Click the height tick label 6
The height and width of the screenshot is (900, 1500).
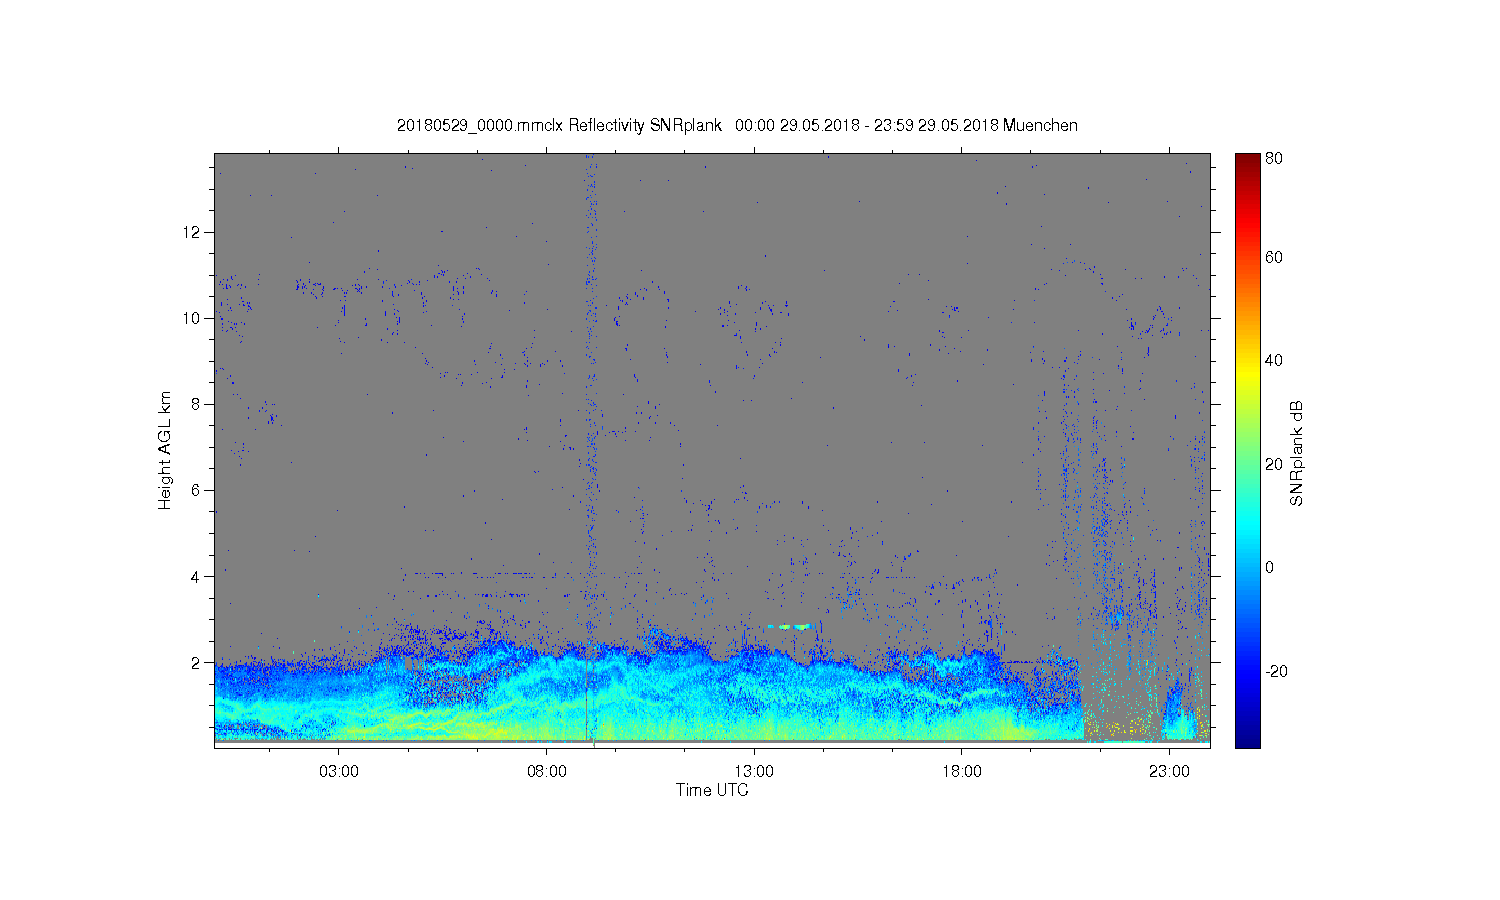[197, 490]
